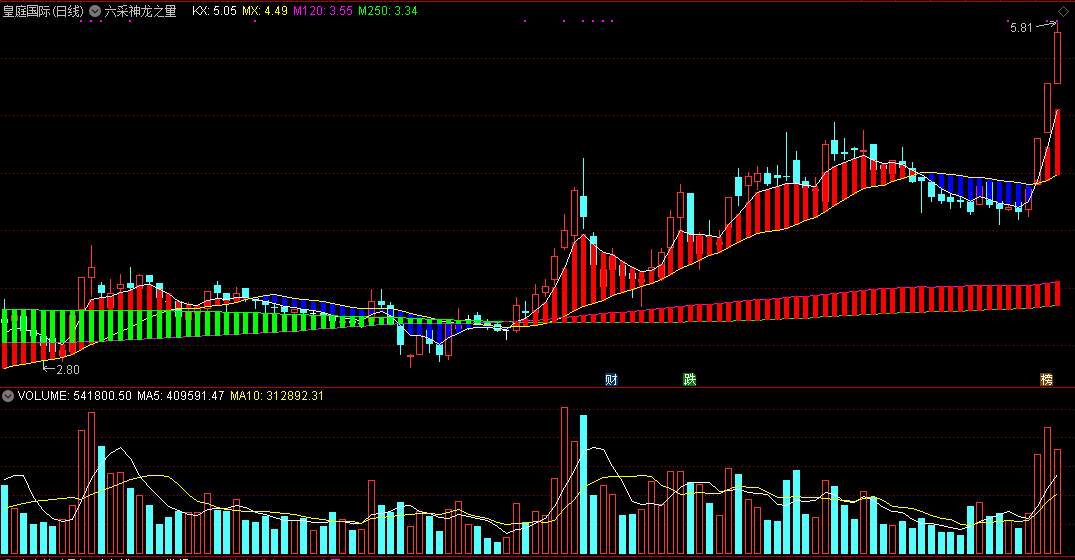Click the MX: 4.49 value label
Image resolution: width=1075 pixels, height=560 pixels.
tap(265, 11)
